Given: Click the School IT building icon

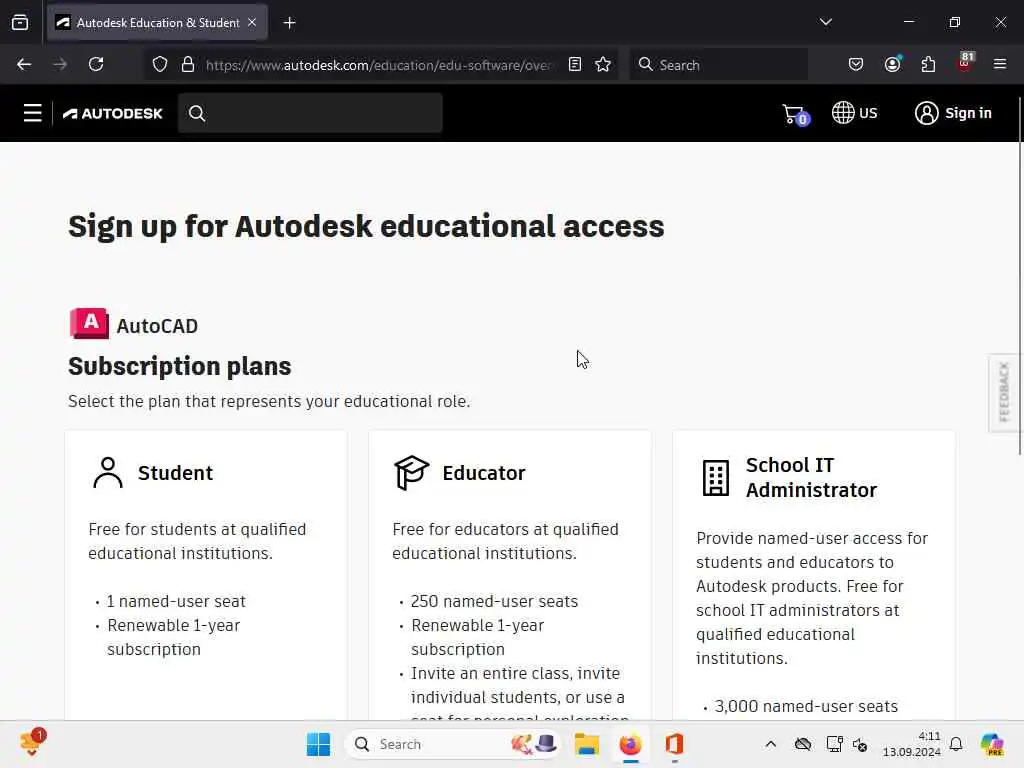Looking at the screenshot, I should (715, 477).
